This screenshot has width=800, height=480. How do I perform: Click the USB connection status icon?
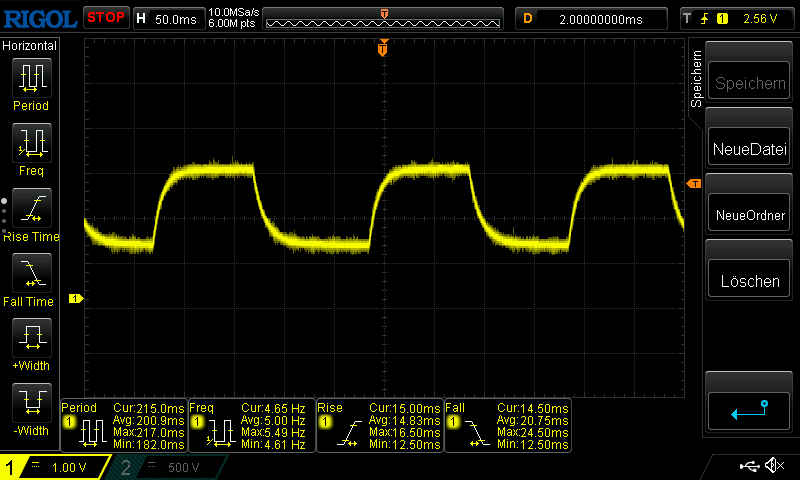point(749,466)
